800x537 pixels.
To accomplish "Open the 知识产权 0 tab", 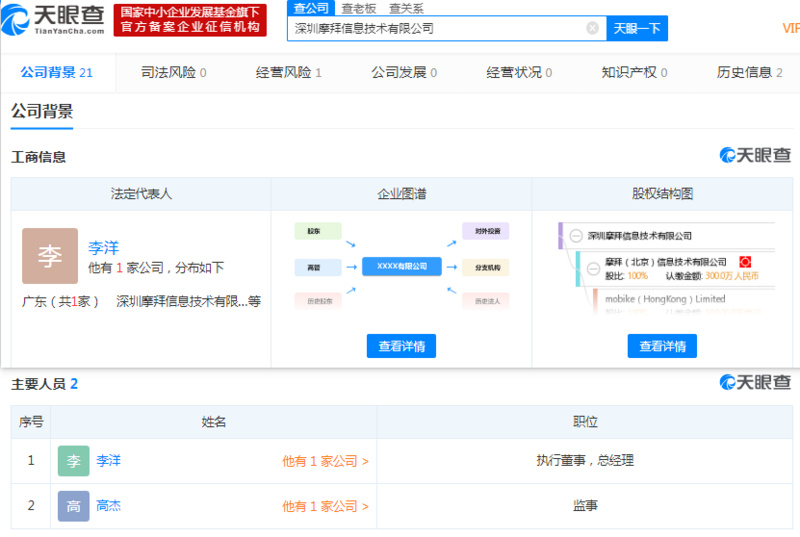I will pos(634,72).
